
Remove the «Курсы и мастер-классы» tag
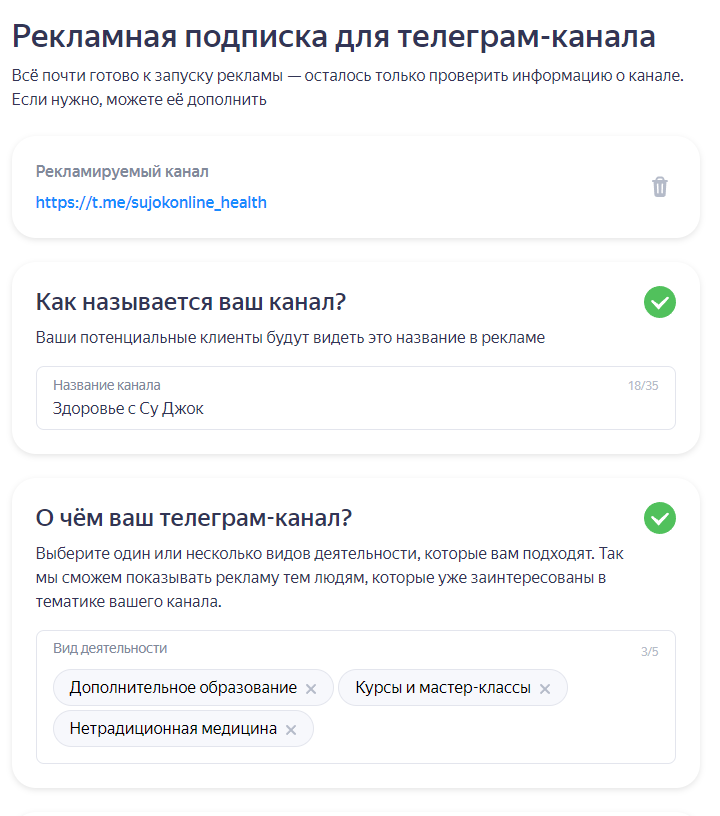pos(546,687)
